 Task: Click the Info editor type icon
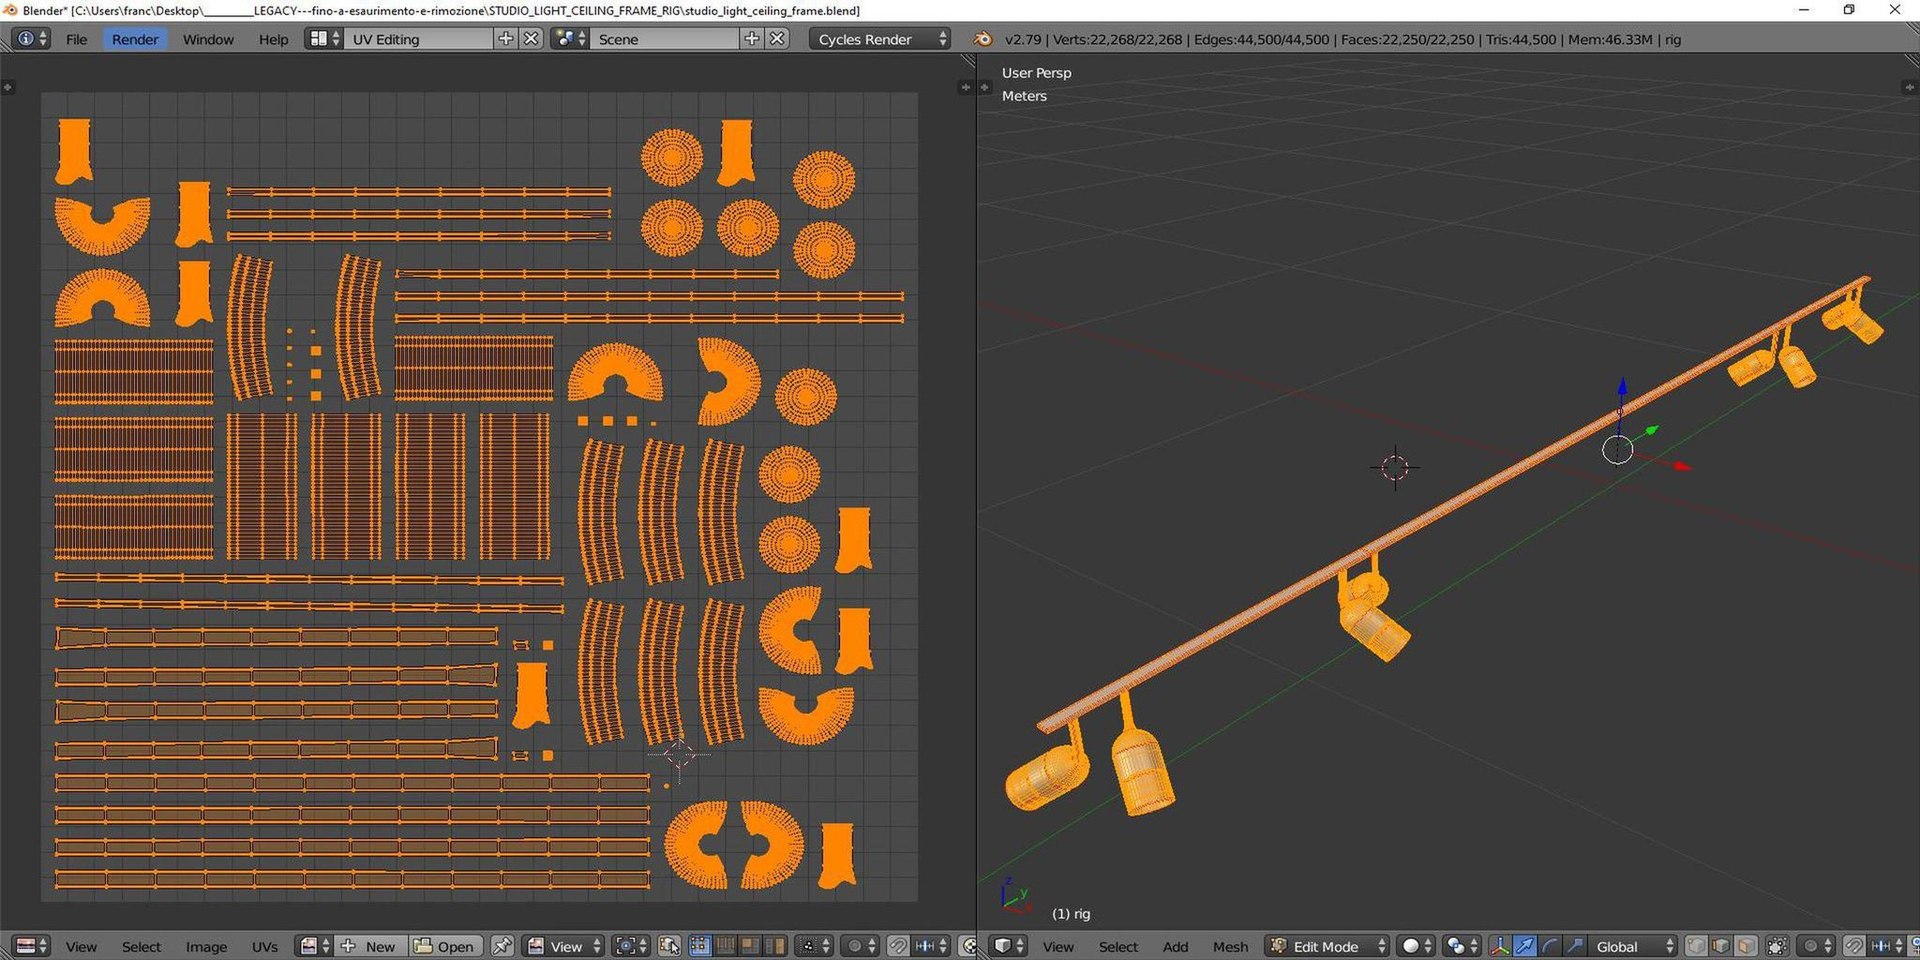click(29, 39)
